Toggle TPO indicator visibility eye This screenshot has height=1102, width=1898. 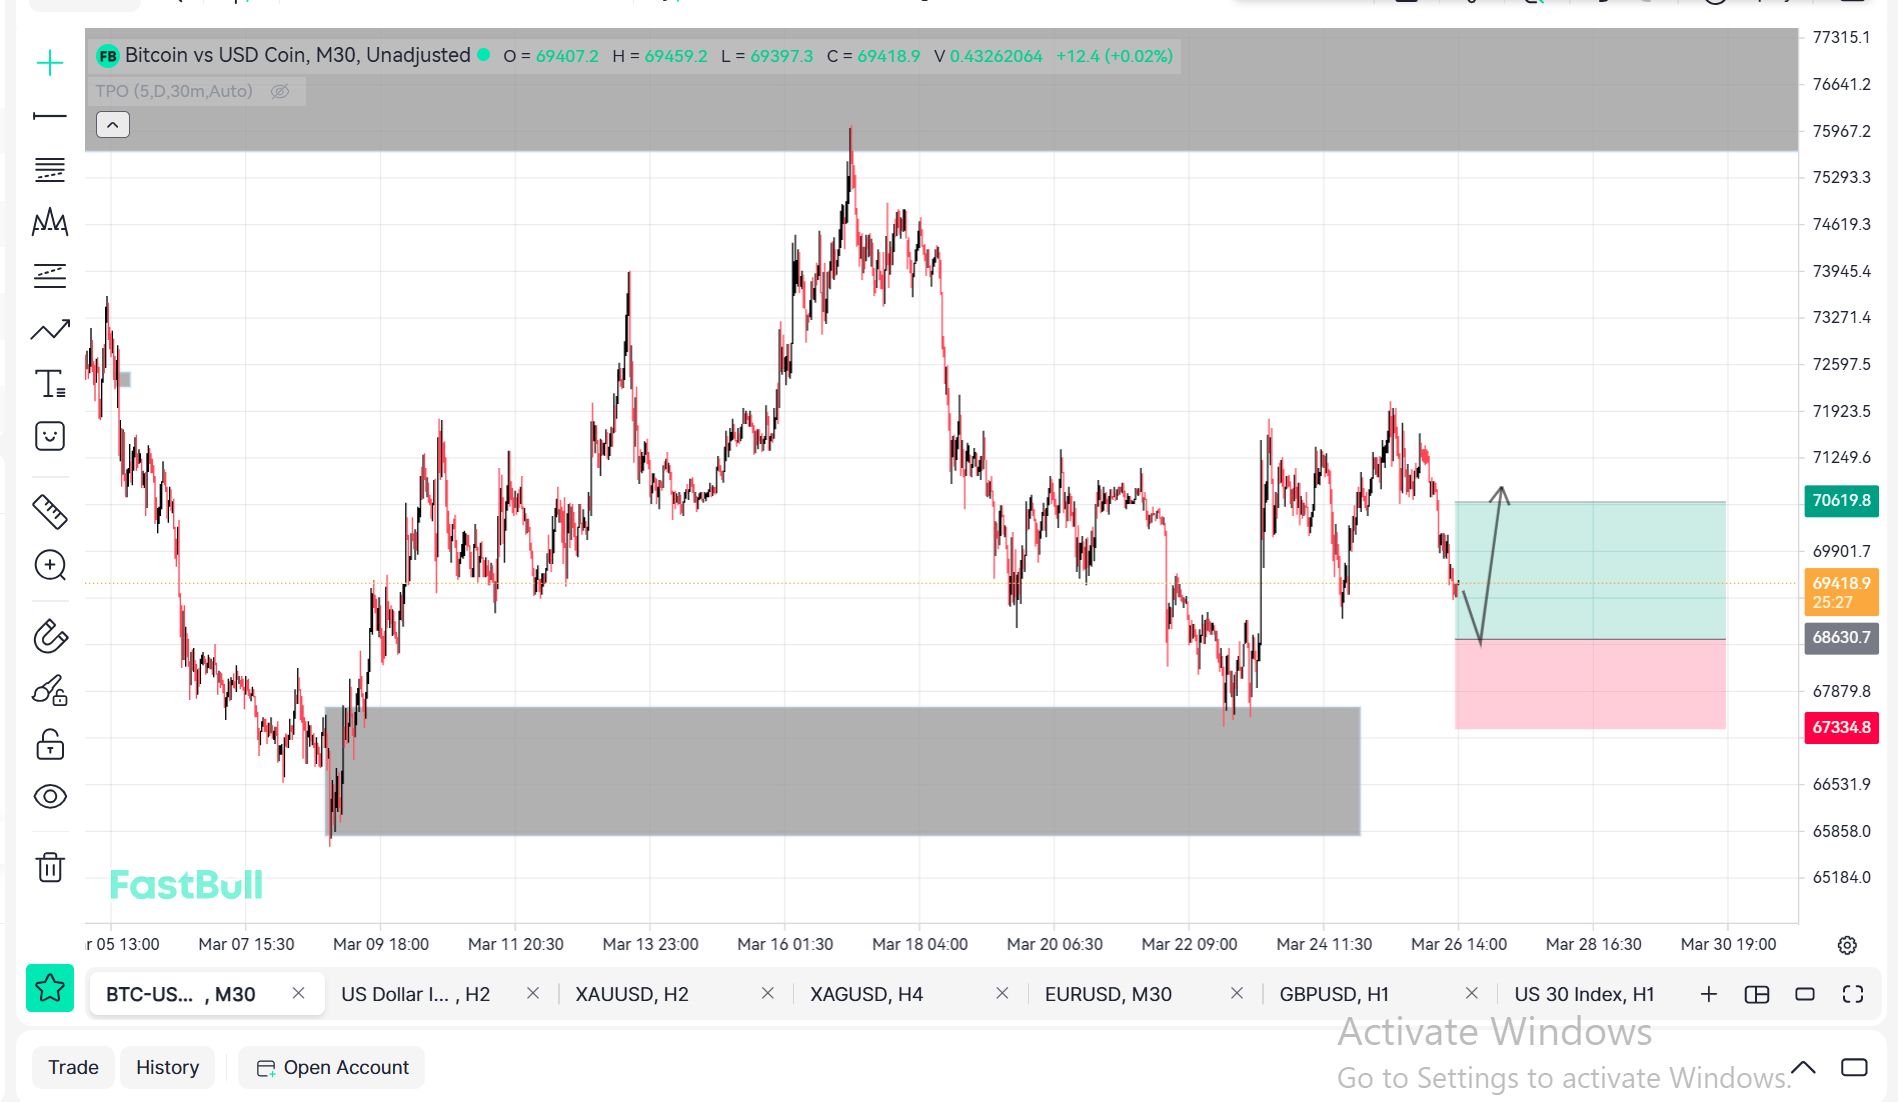280,91
